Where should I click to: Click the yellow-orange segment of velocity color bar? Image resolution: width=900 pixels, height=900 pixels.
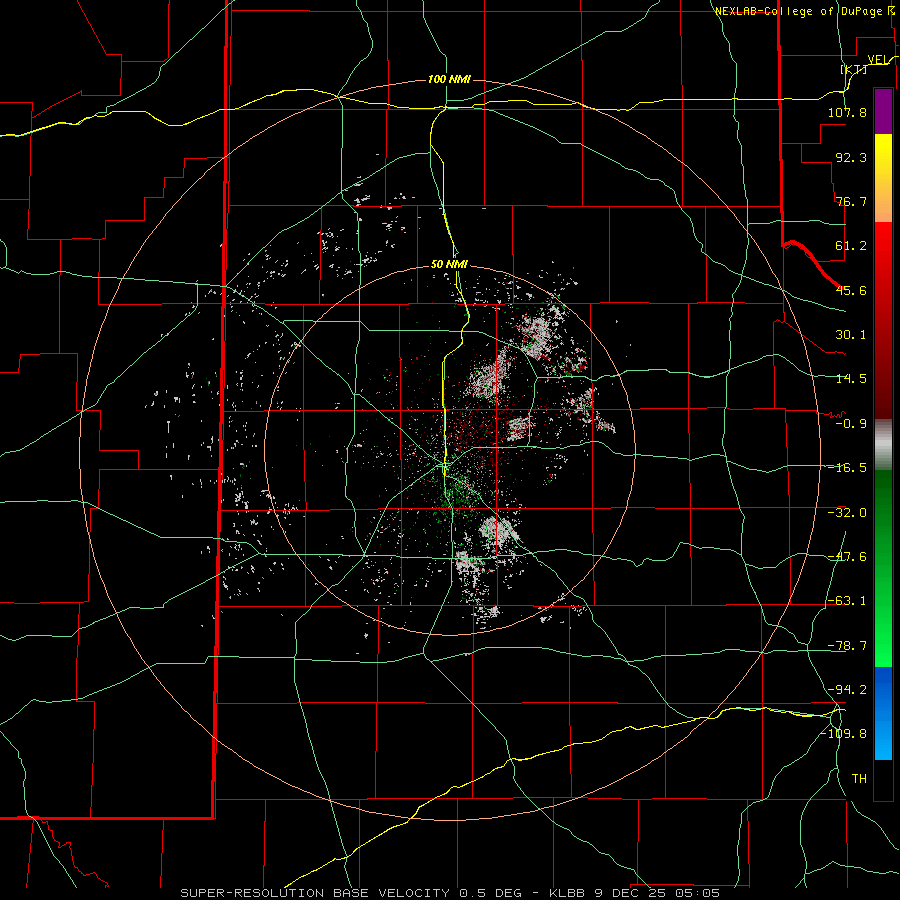pyautogui.click(x=883, y=178)
